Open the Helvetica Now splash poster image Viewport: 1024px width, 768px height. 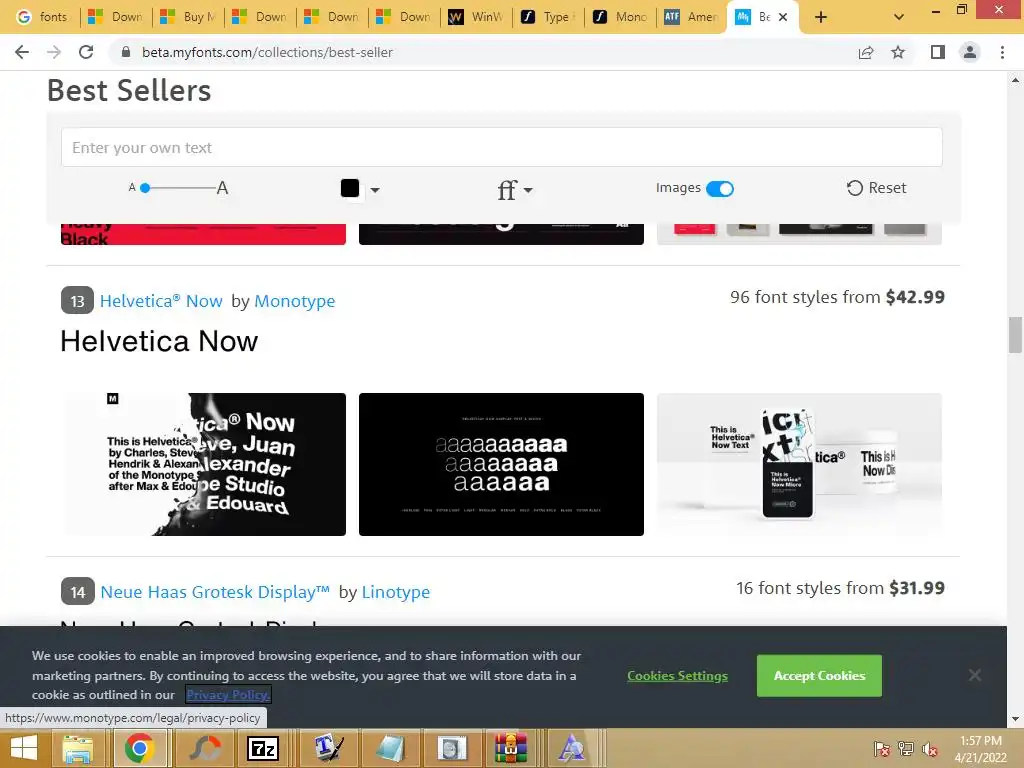204,464
